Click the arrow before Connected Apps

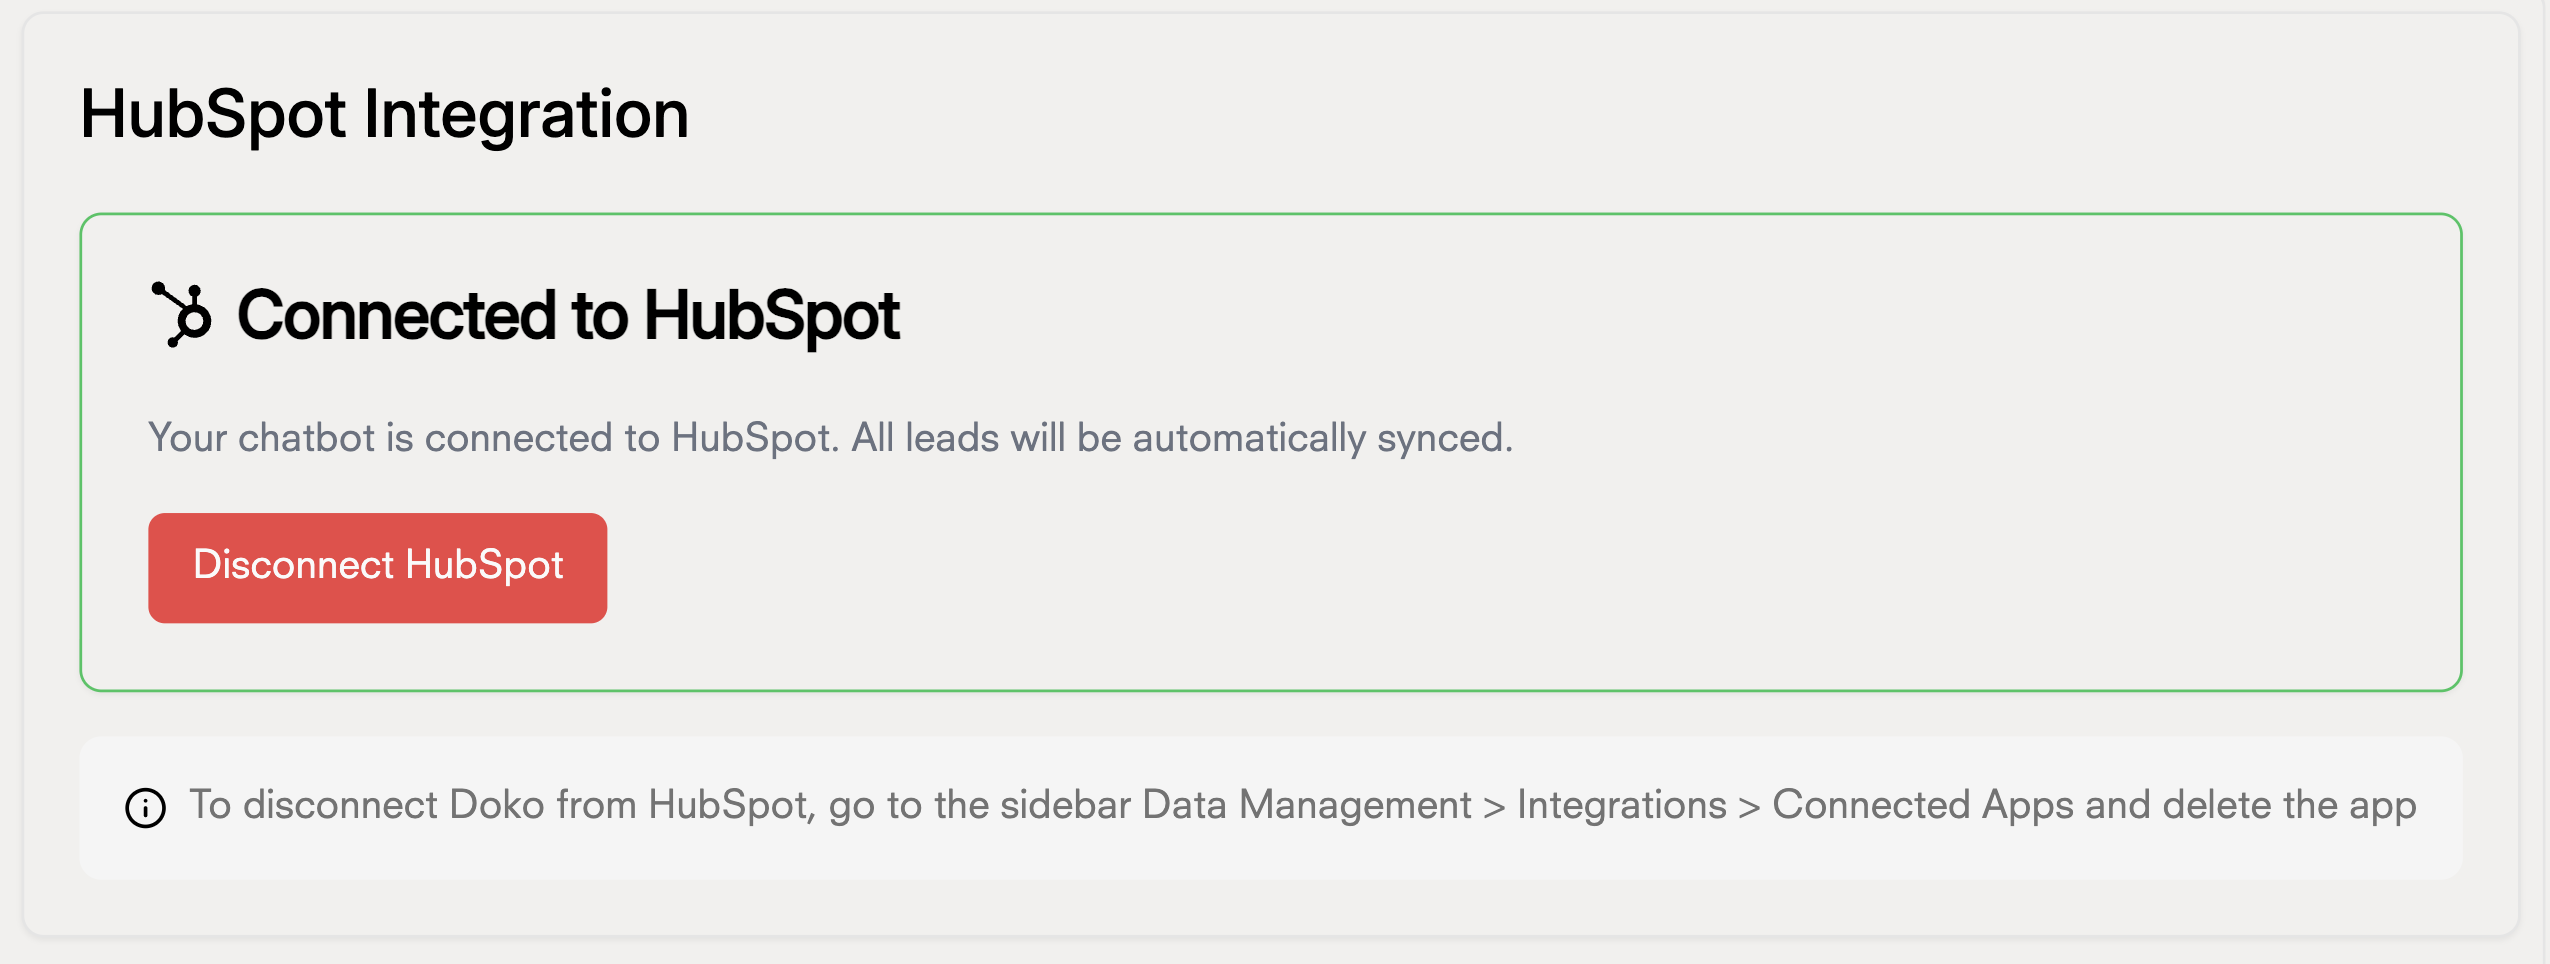[1749, 807]
